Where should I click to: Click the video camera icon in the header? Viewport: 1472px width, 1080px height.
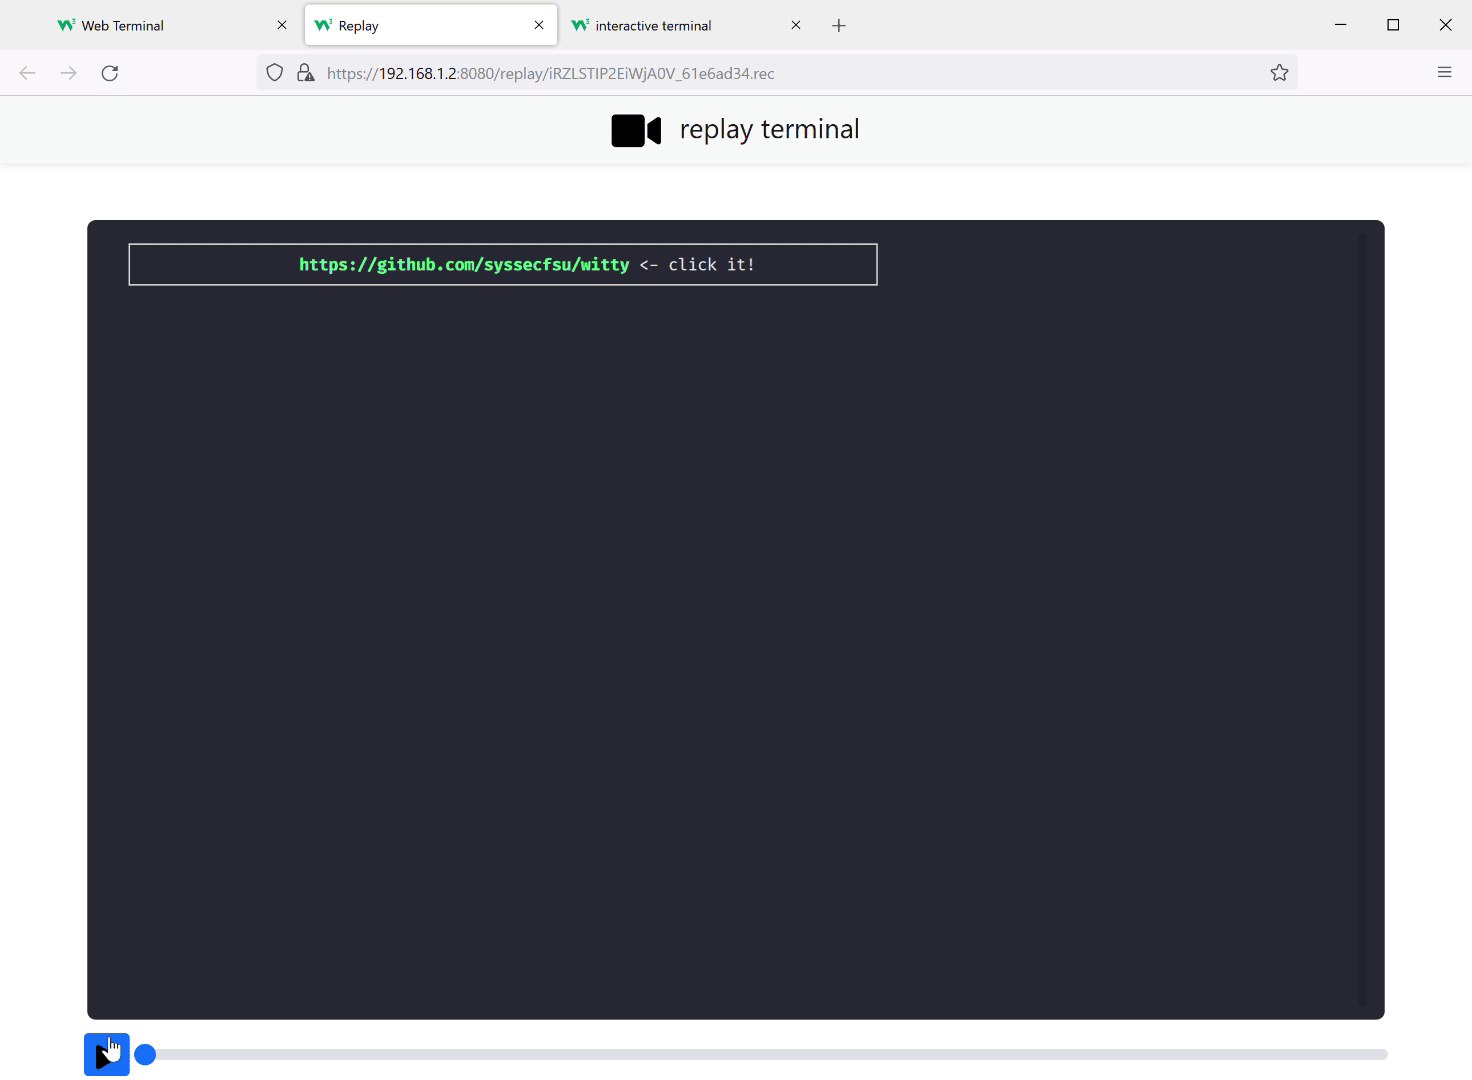point(636,130)
